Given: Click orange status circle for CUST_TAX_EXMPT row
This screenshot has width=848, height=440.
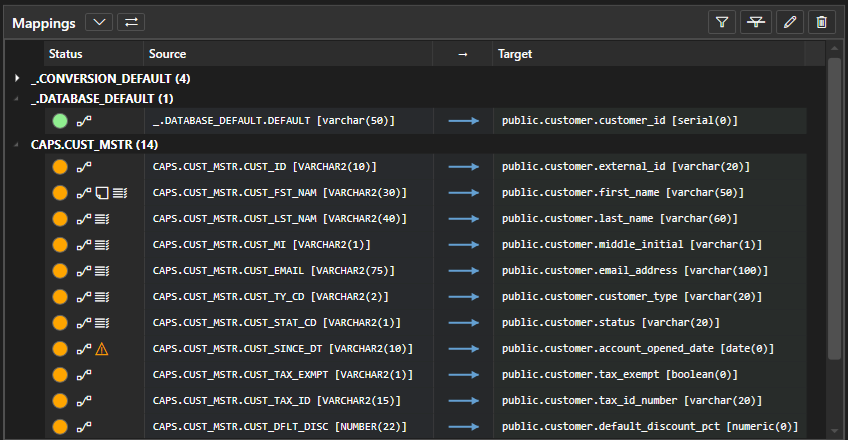Looking at the screenshot, I should point(60,375).
